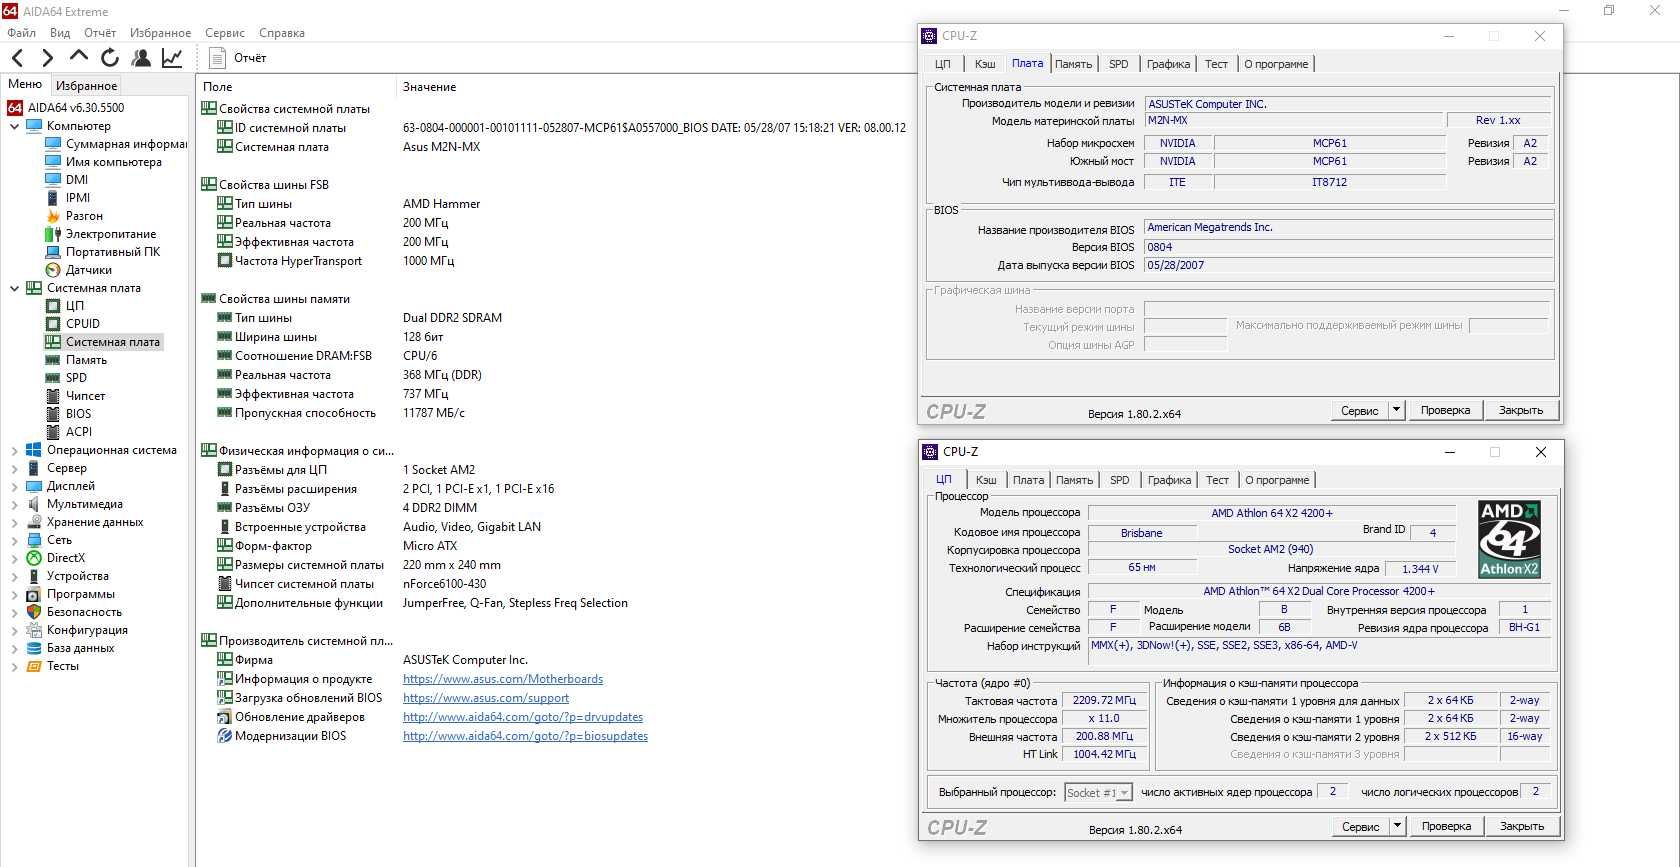Switch to Плата tab in lower CPU-Z
This screenshot has height=867, width=1680.
coord(1028,480)
